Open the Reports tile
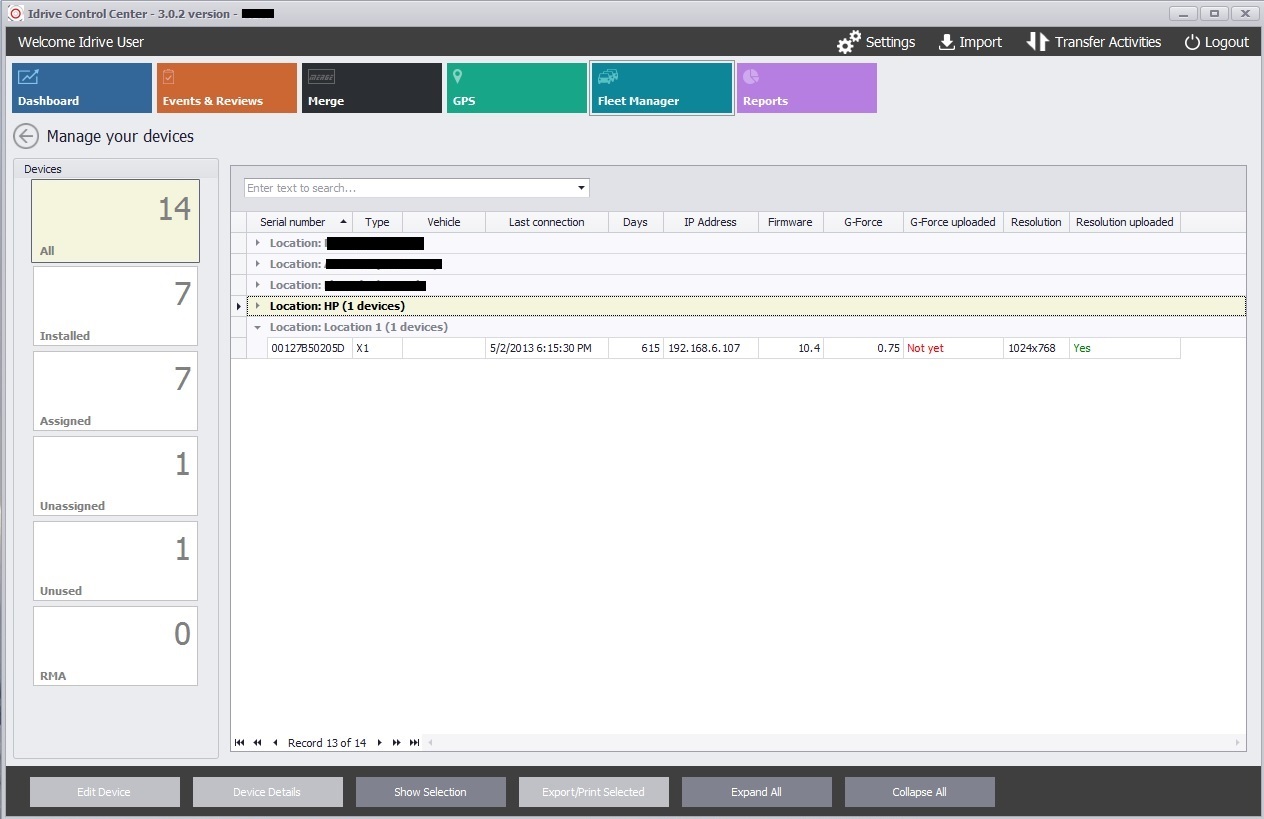Screen dimensions: 1264x819 click(x=807, y=88)
